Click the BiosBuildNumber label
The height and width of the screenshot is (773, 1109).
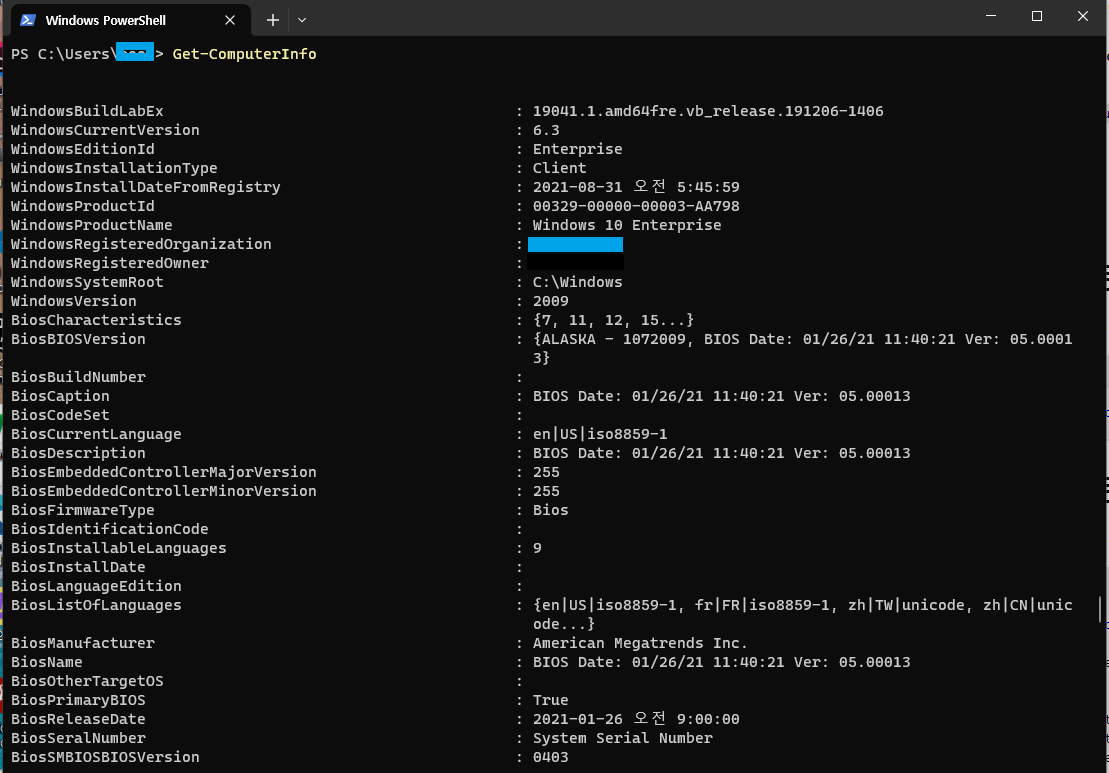coord(78,377)
